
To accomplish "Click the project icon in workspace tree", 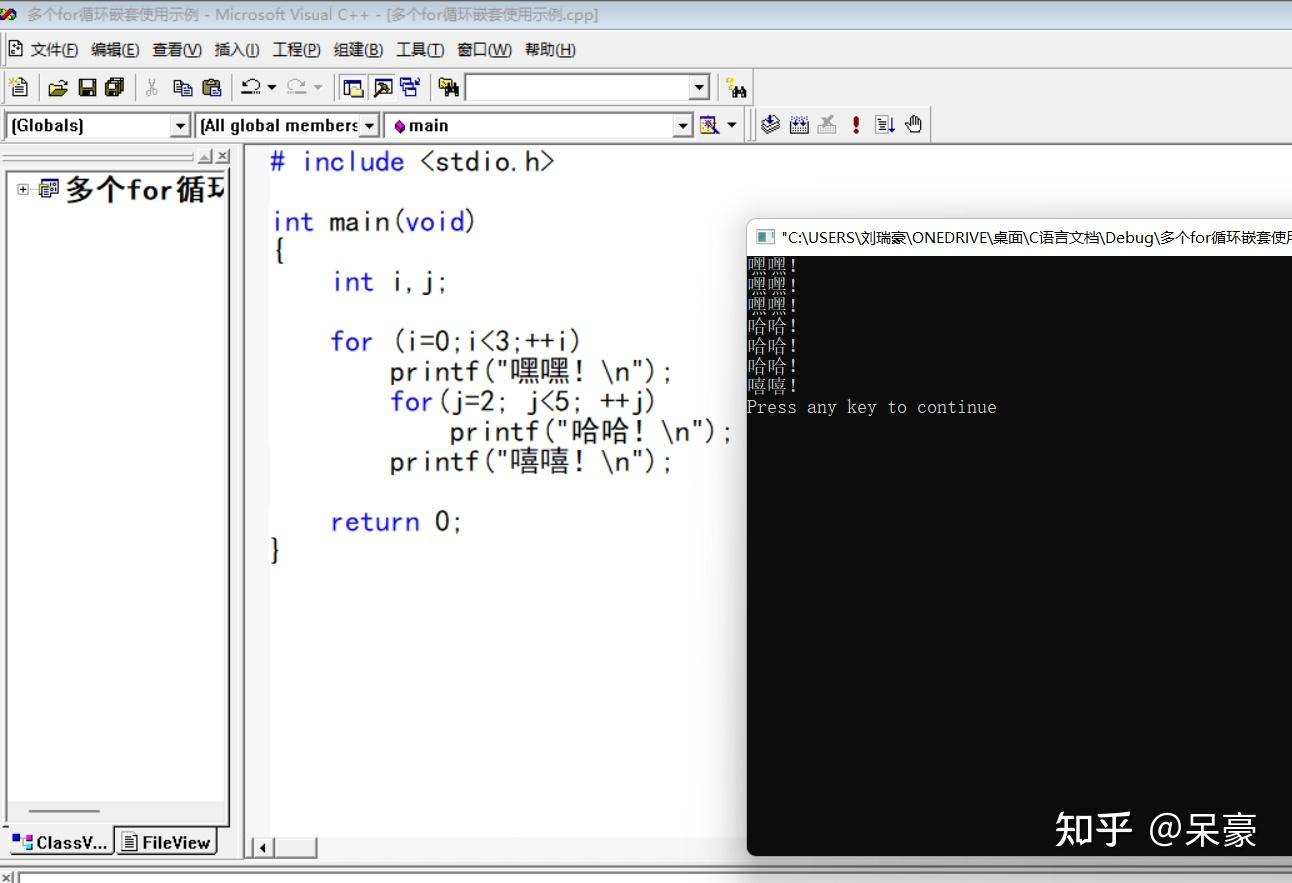I will [x=49, y=188].
